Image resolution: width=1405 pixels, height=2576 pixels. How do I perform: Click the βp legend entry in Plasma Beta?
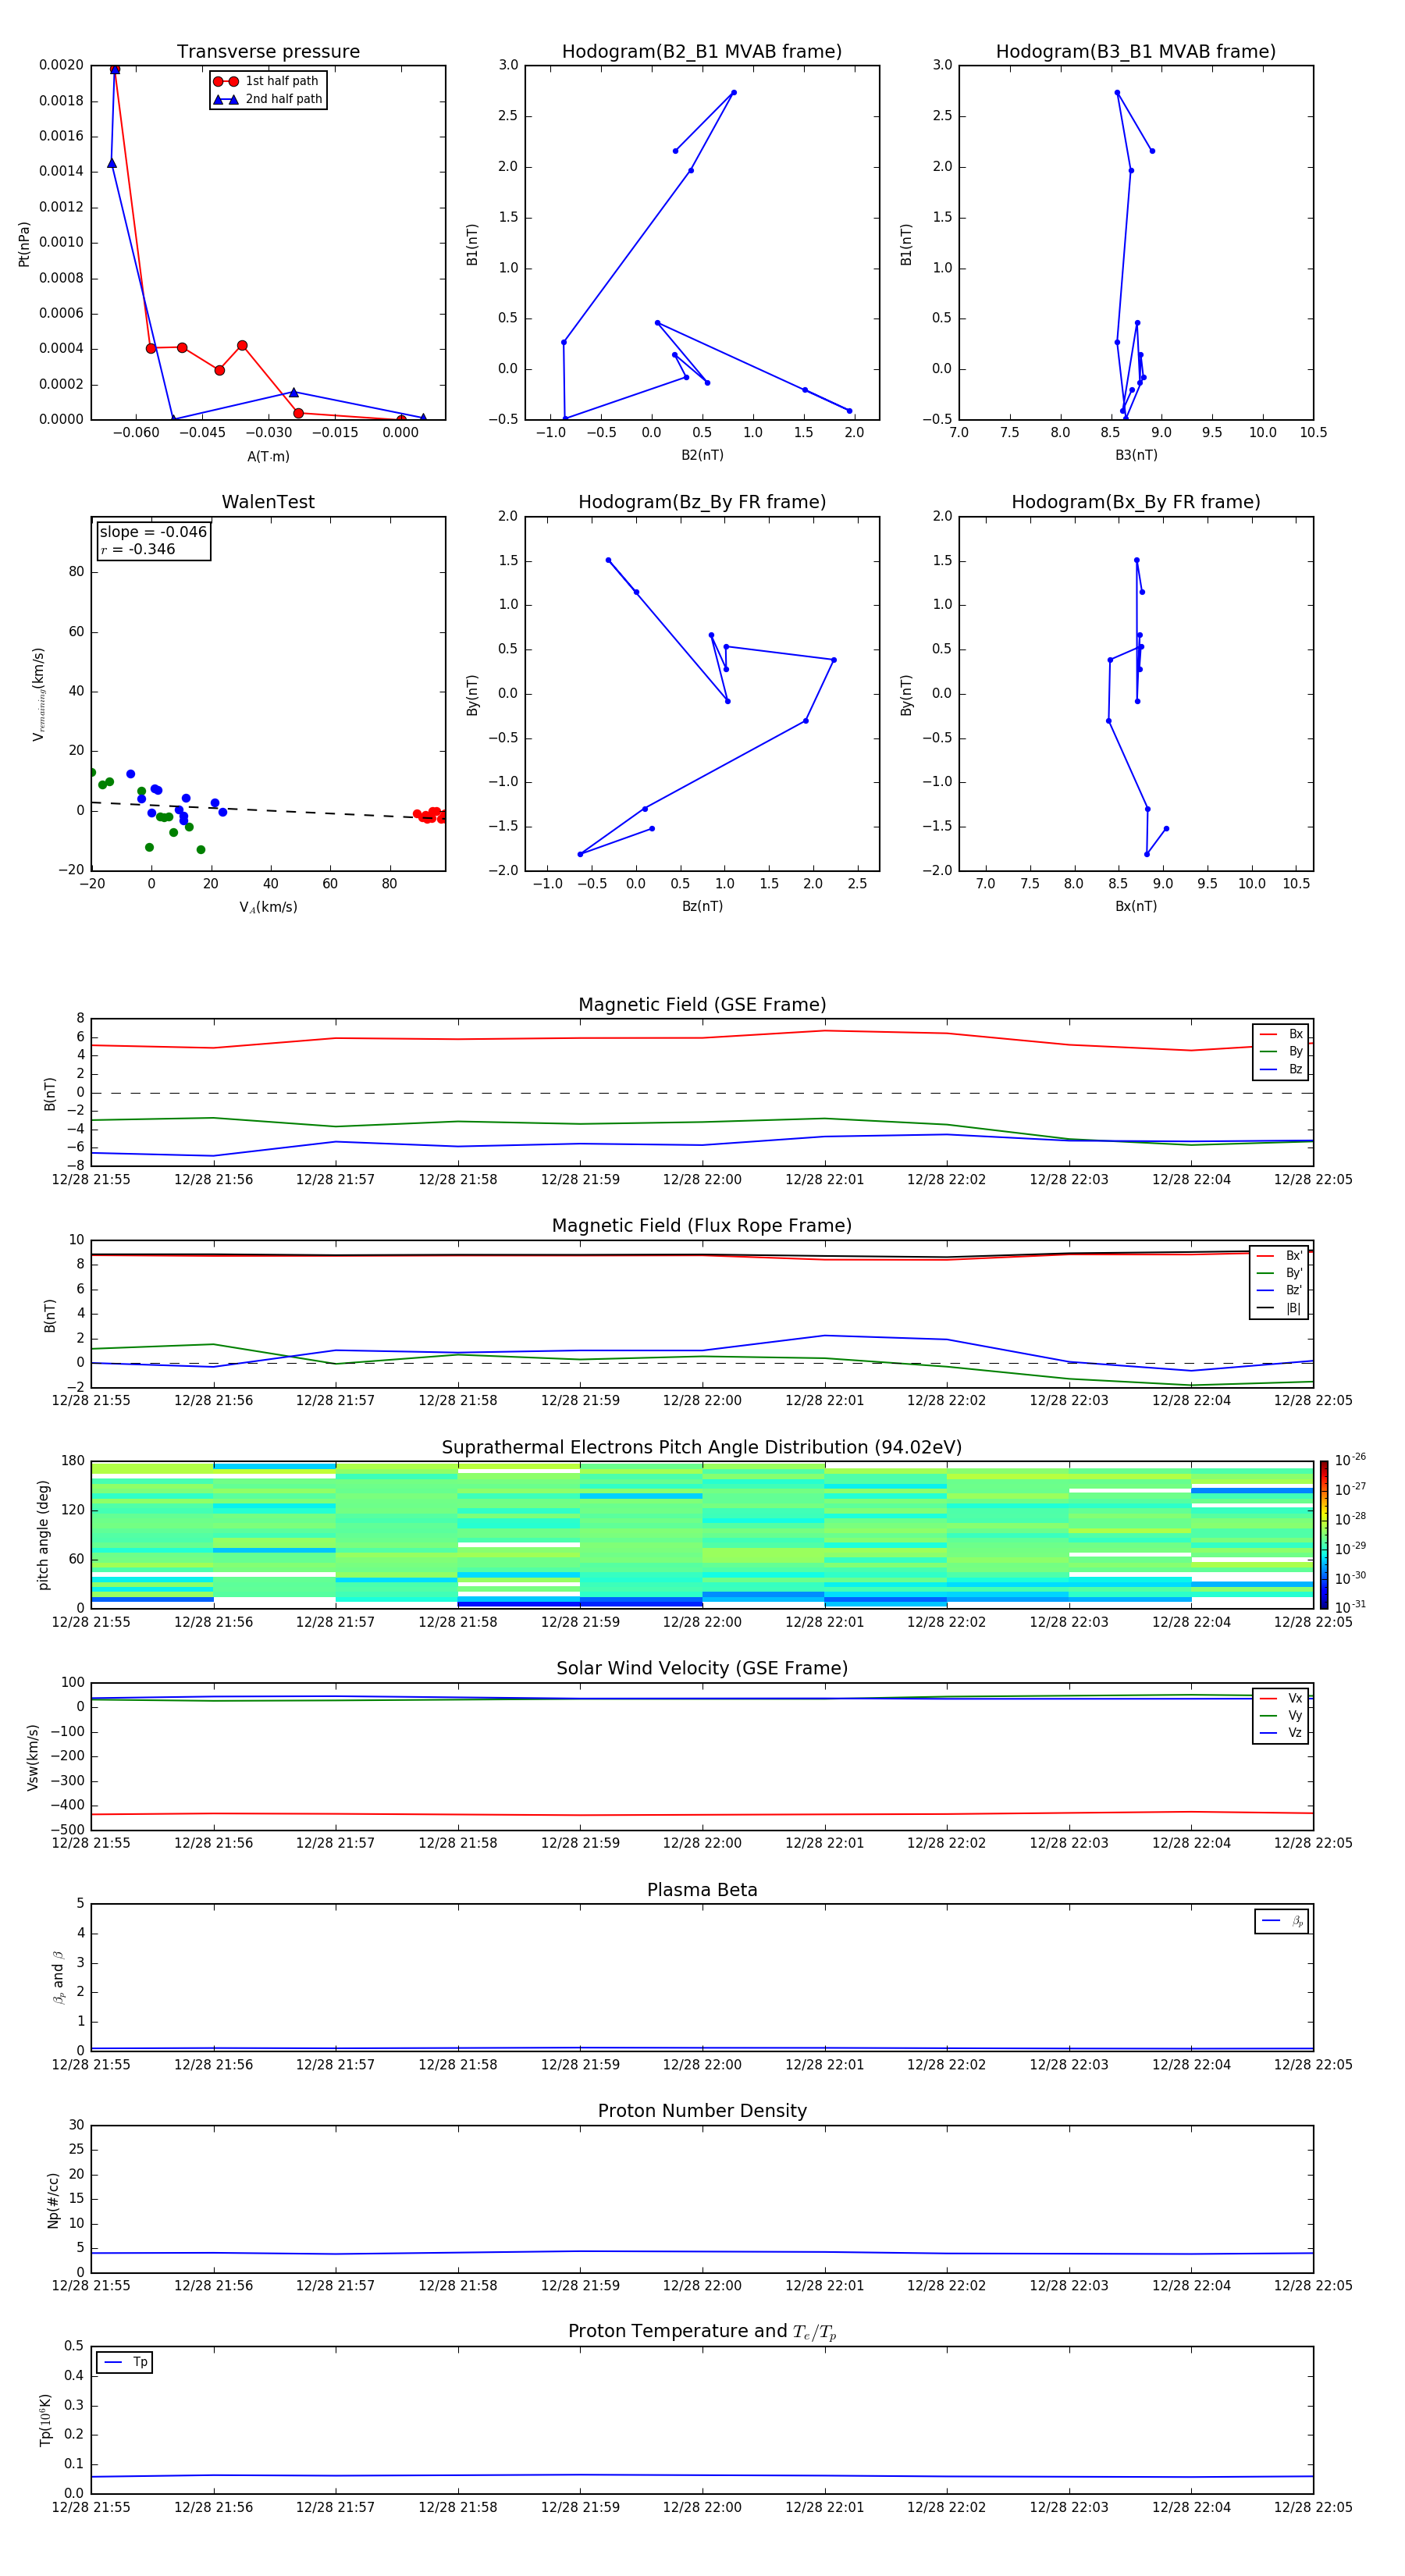pos(1282,1921)
